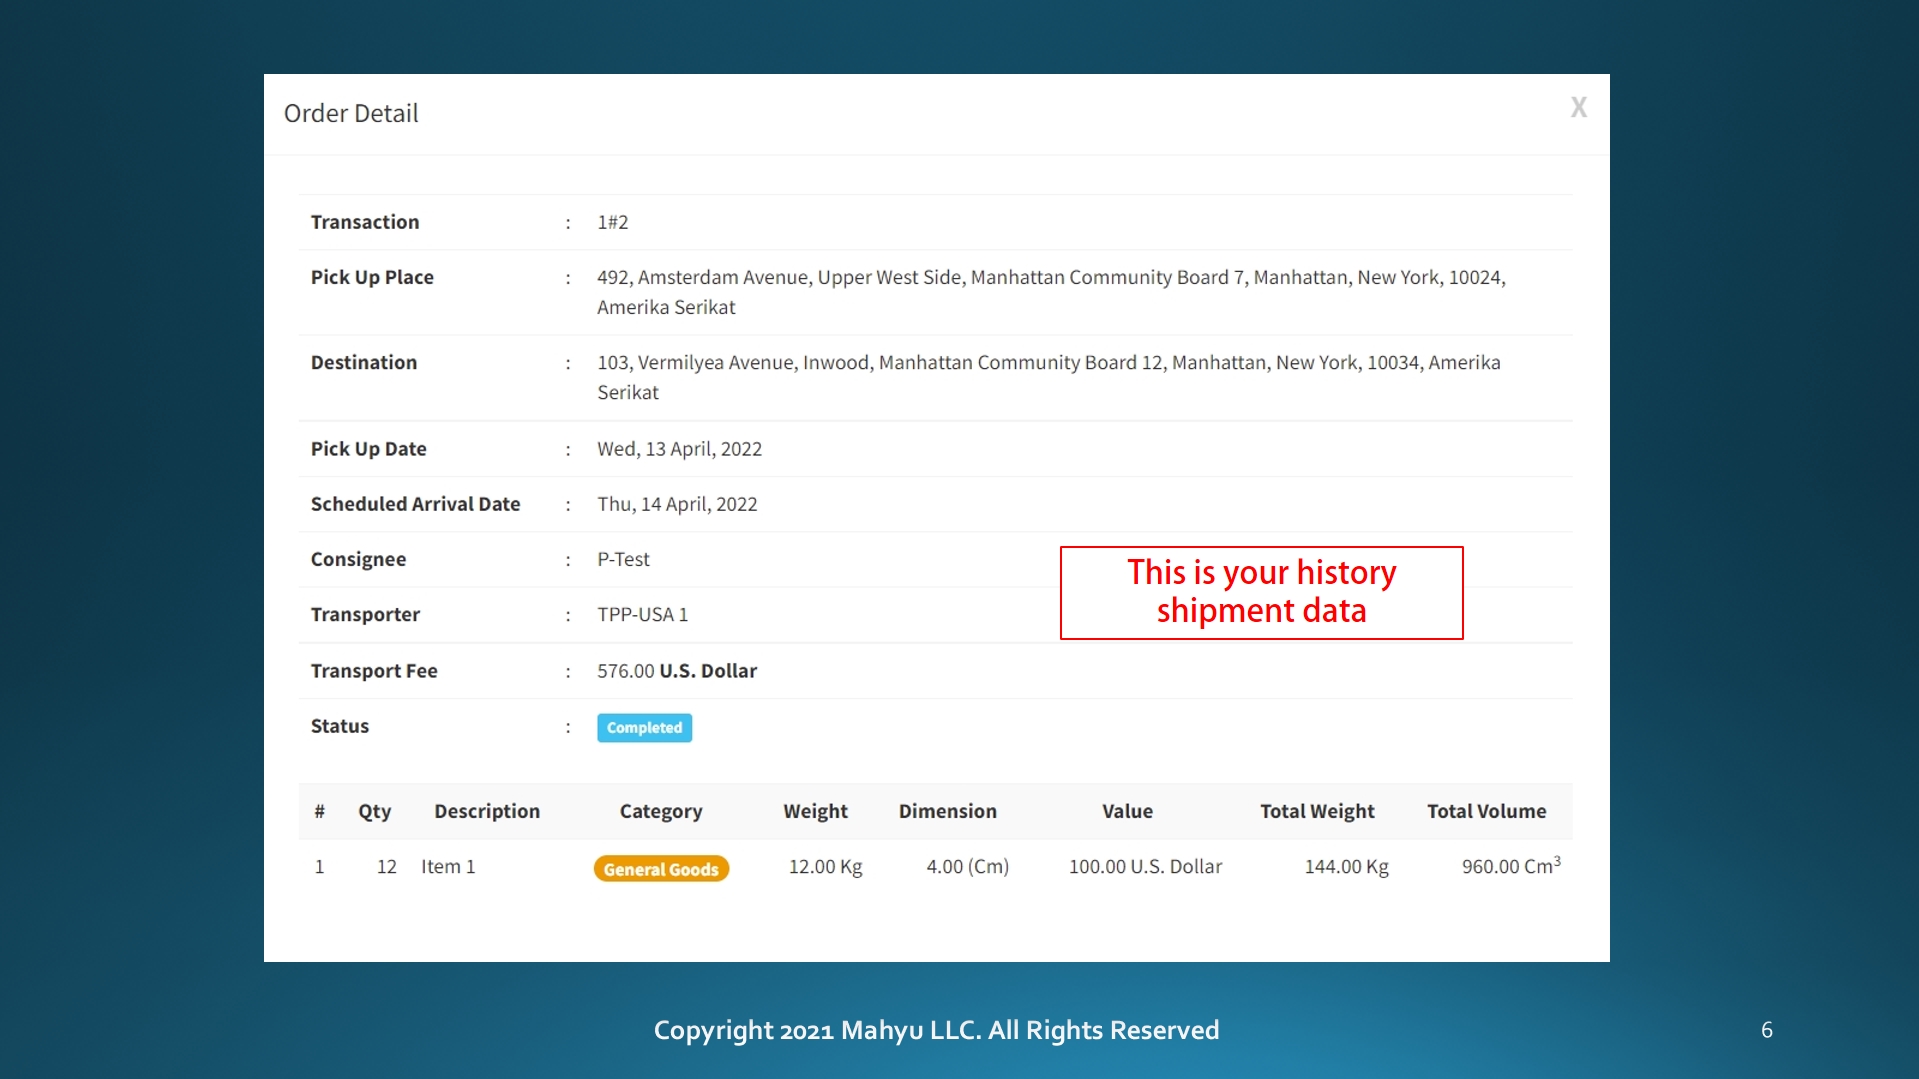
Task: Click the Destination address text
Action: (1048, 377)
